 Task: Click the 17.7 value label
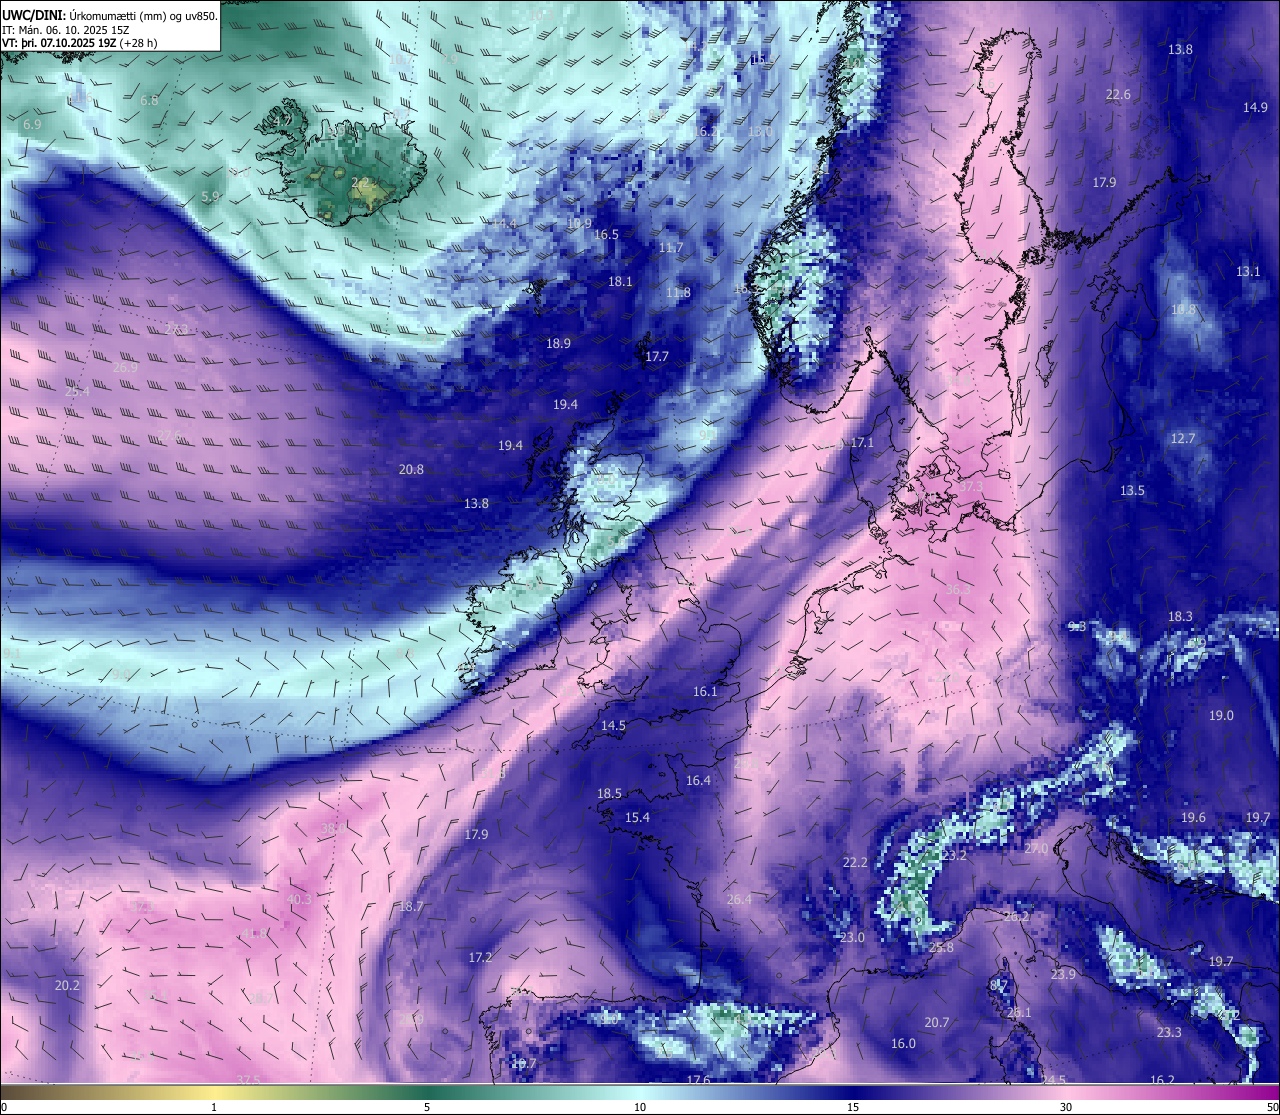point(657,357)
